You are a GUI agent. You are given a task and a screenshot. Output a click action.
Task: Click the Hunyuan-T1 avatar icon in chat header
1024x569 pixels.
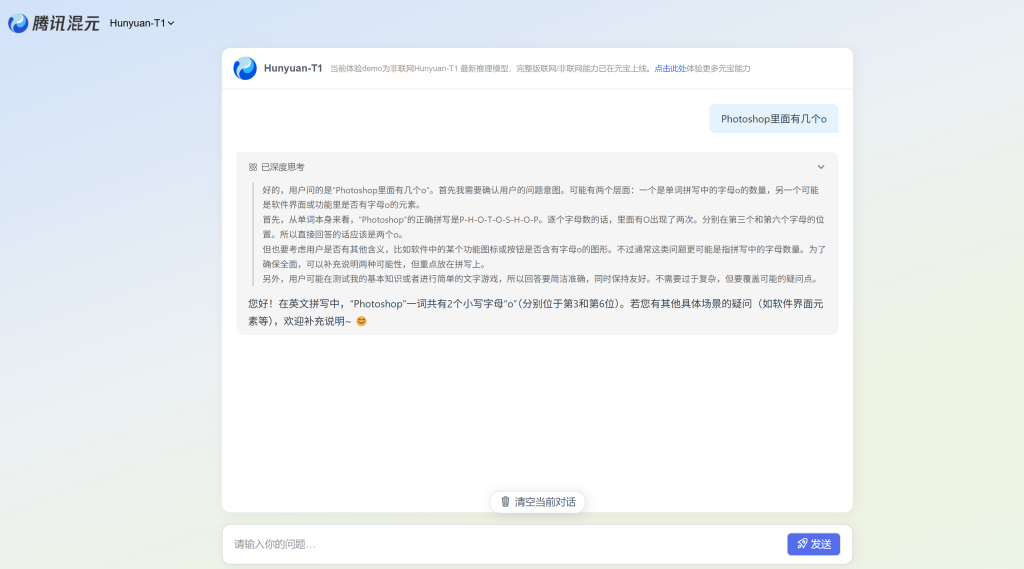click(x=245, y=68)
